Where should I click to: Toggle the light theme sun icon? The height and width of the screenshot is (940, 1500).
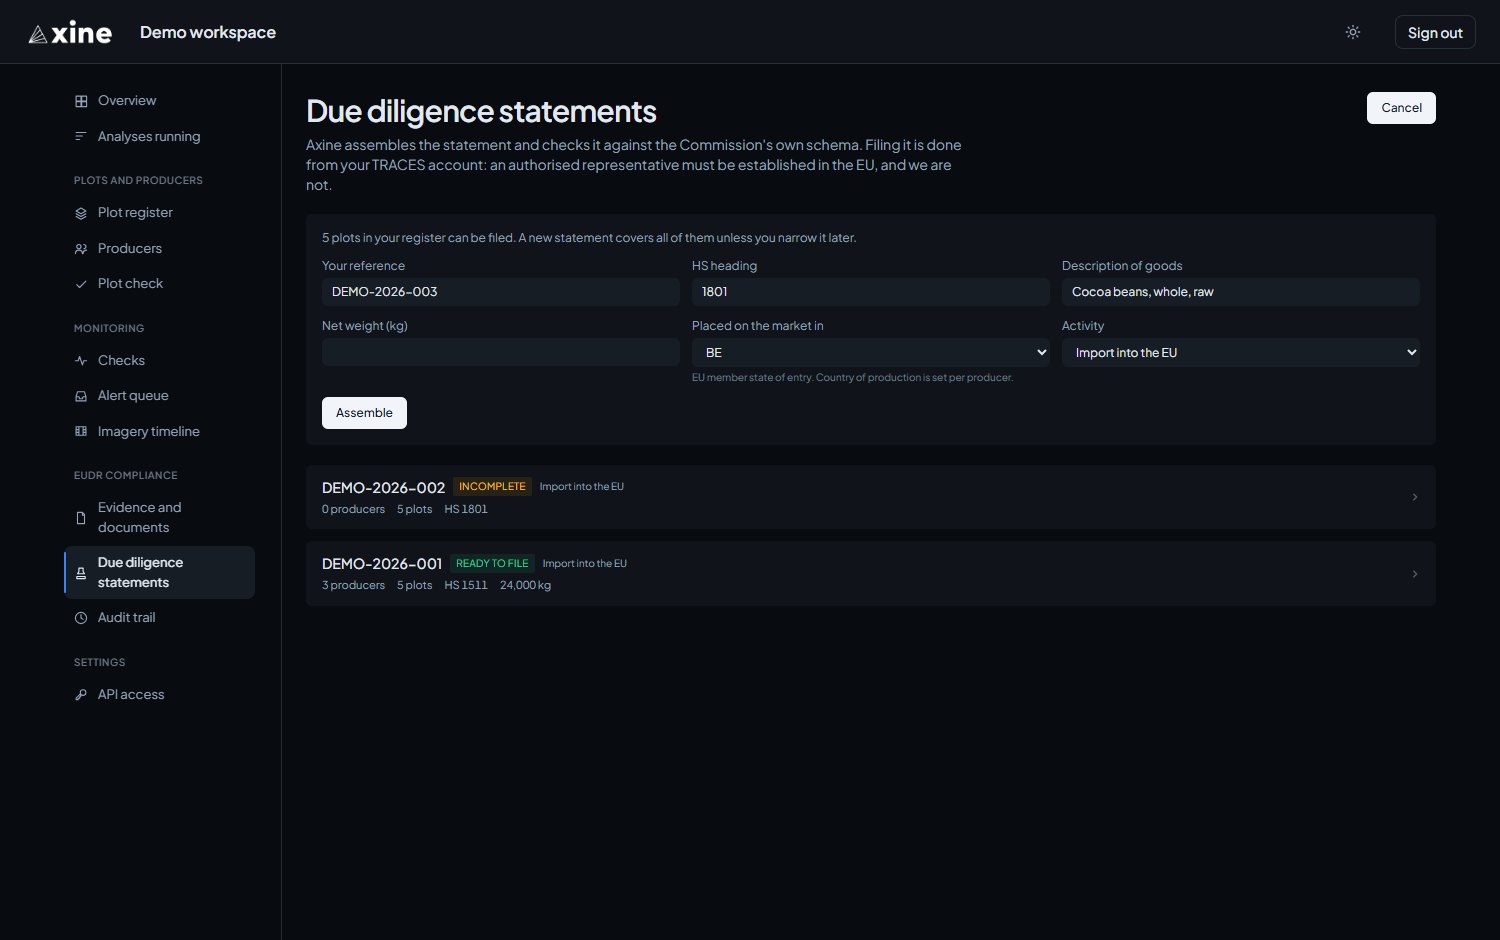(x=1353, y=32)
